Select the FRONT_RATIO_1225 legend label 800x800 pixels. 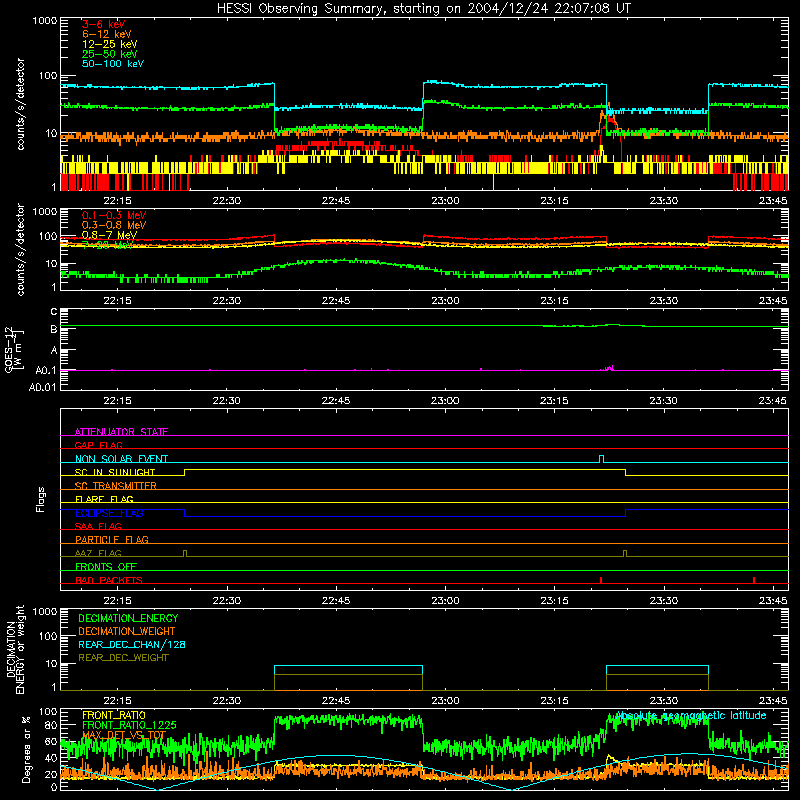click(x=129, y=725)
